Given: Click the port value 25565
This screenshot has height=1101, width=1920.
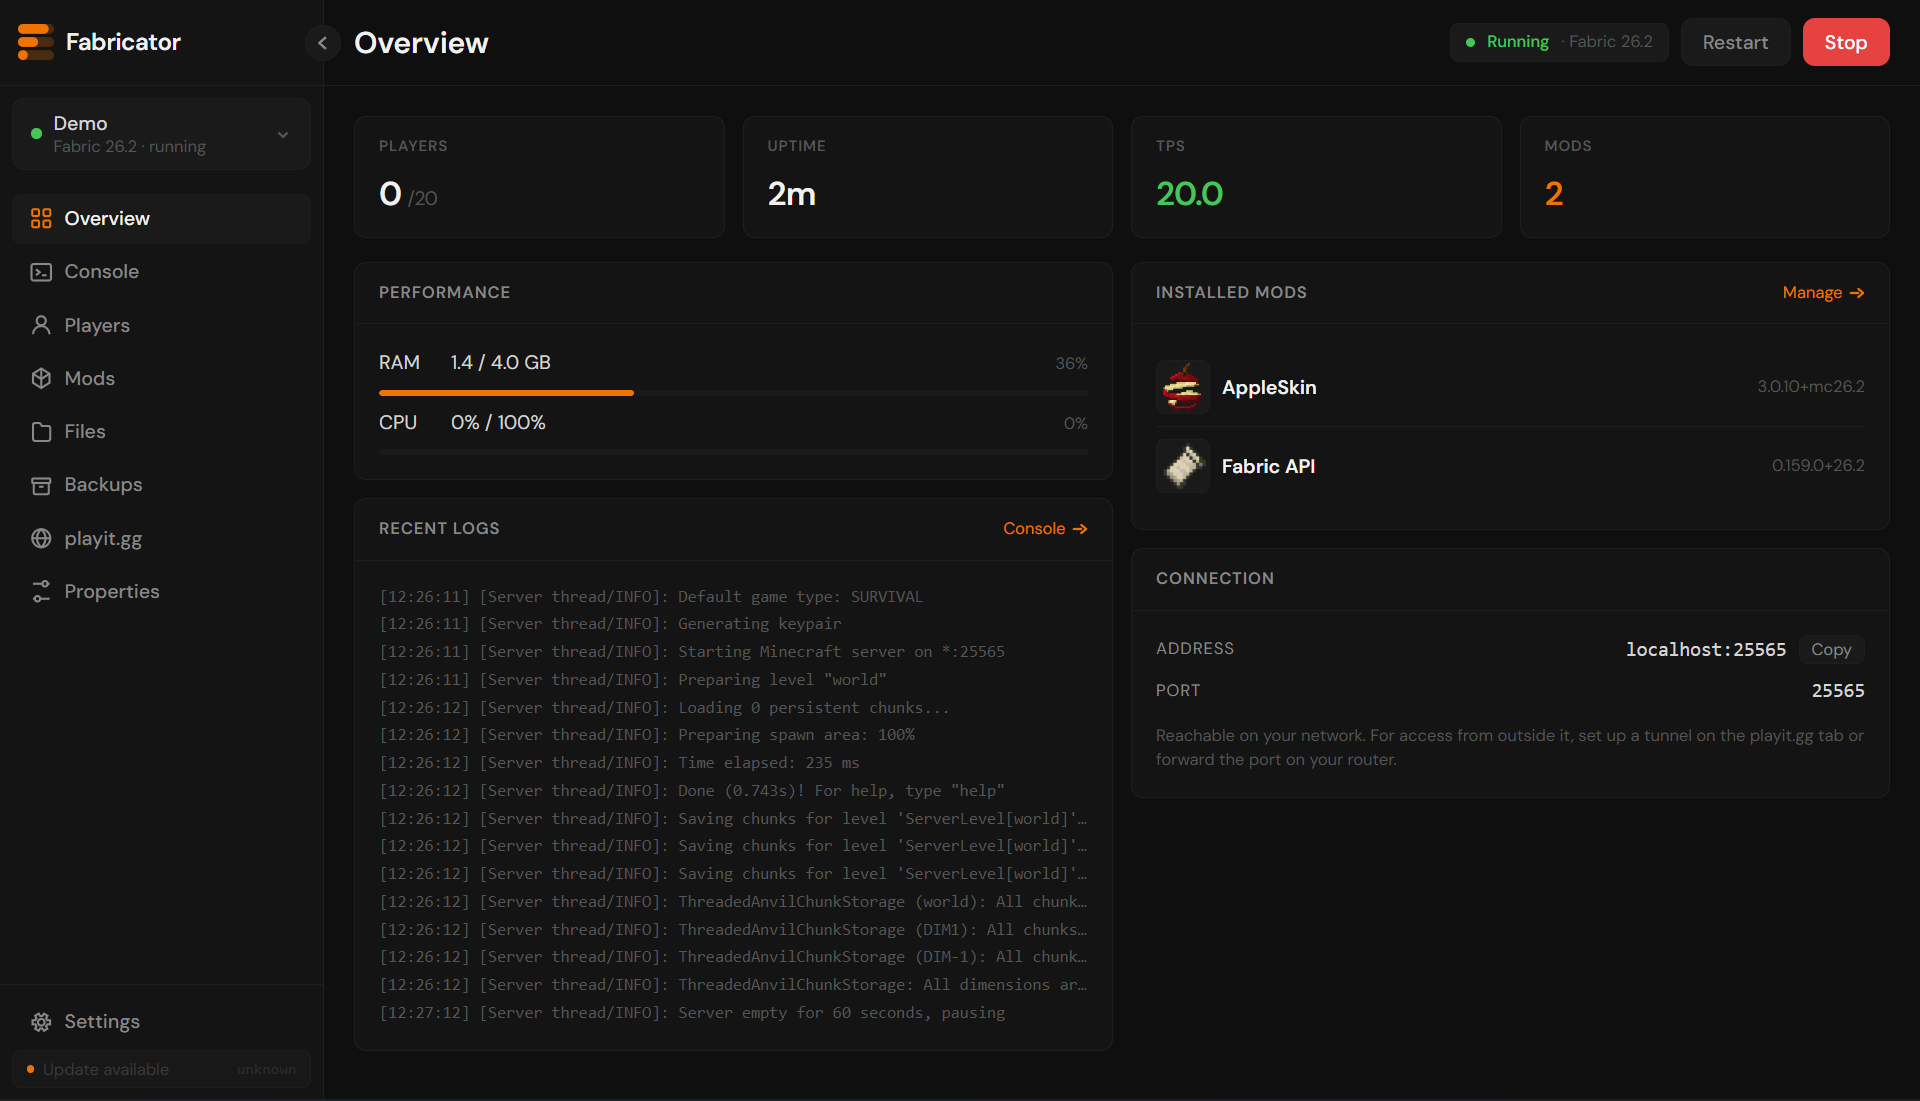Looking at the screenshot, I should (x=1838, y=691).
